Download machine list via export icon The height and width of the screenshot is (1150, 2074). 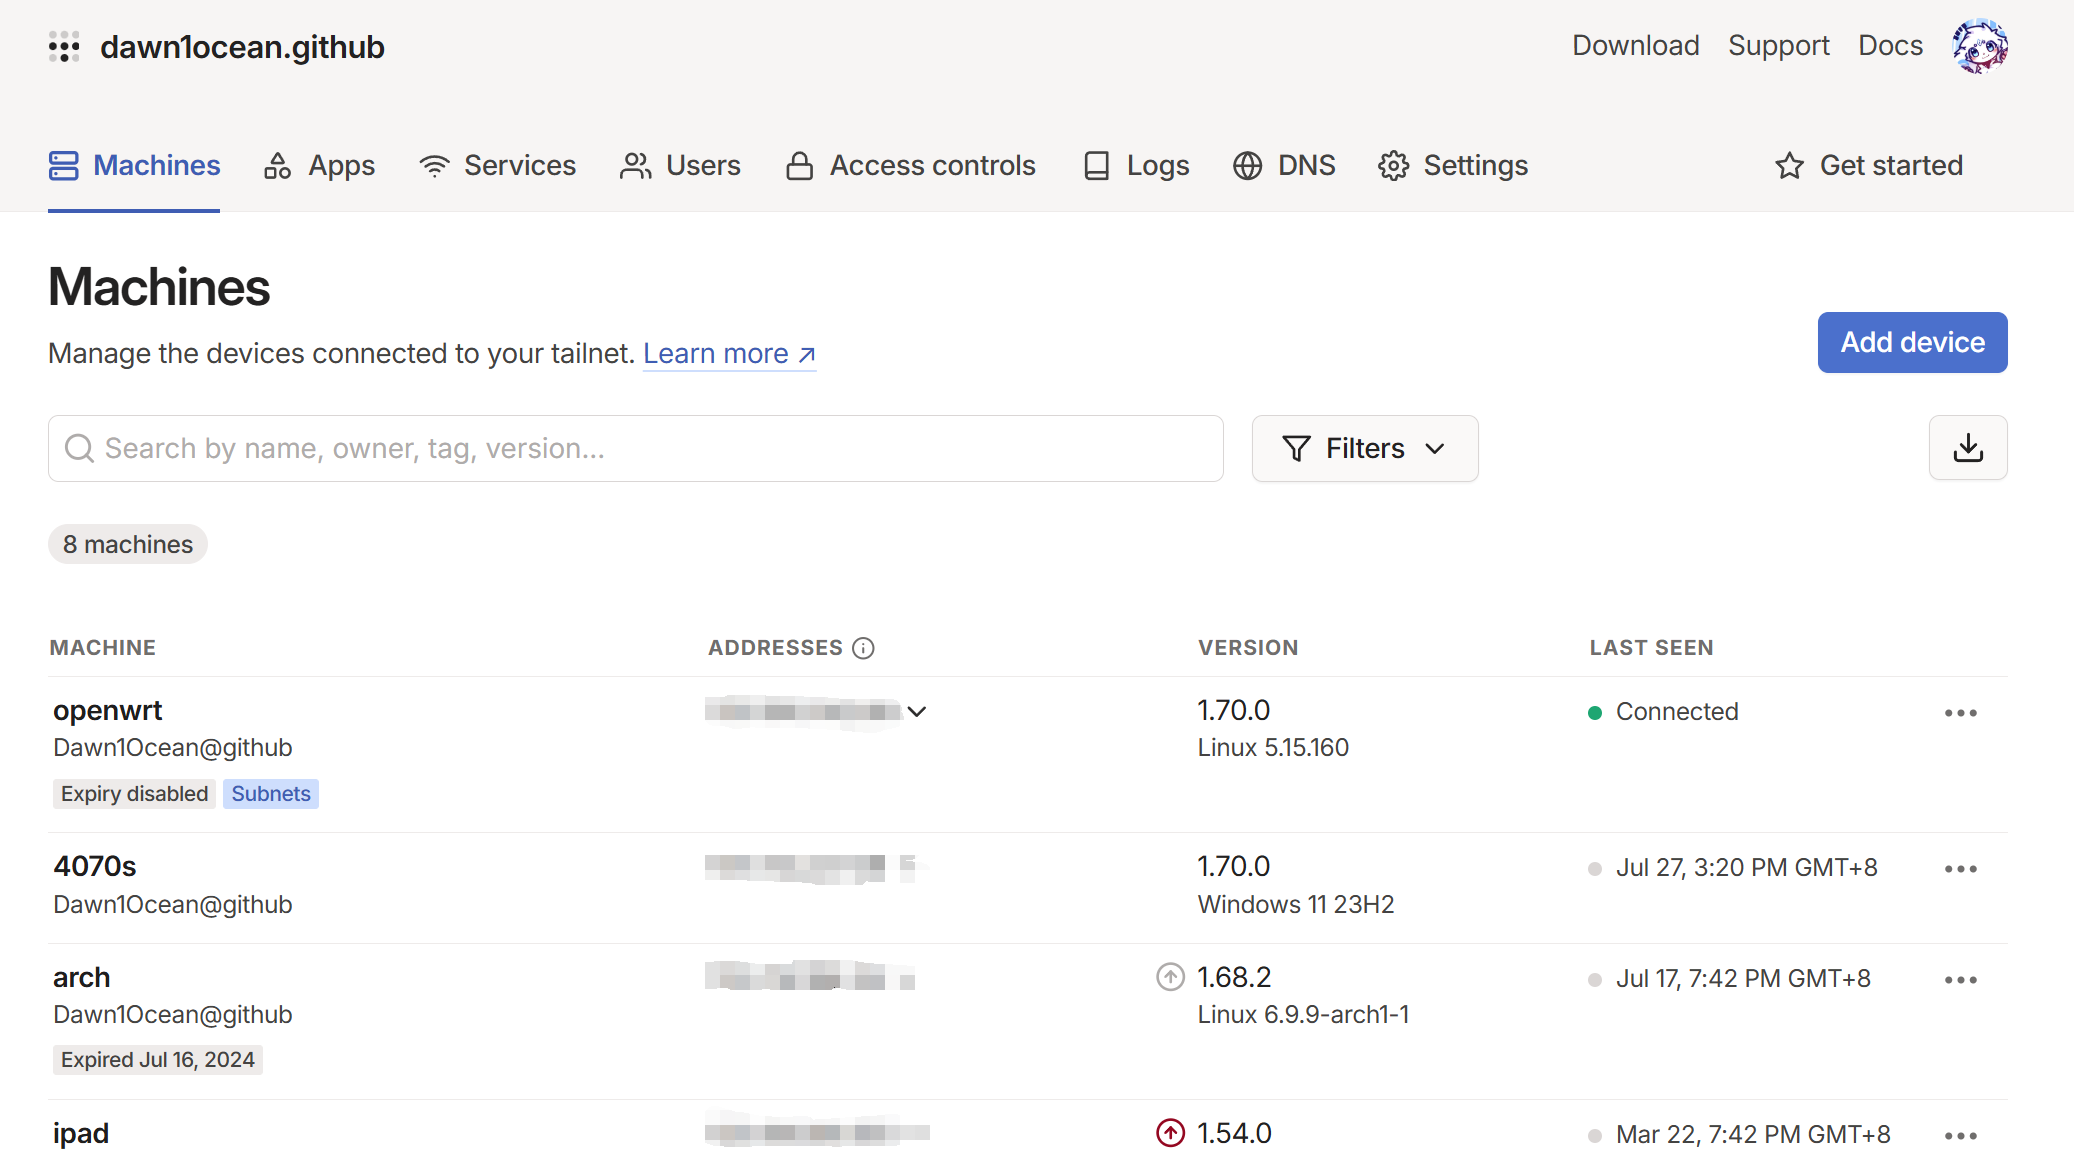(1967, 448)
